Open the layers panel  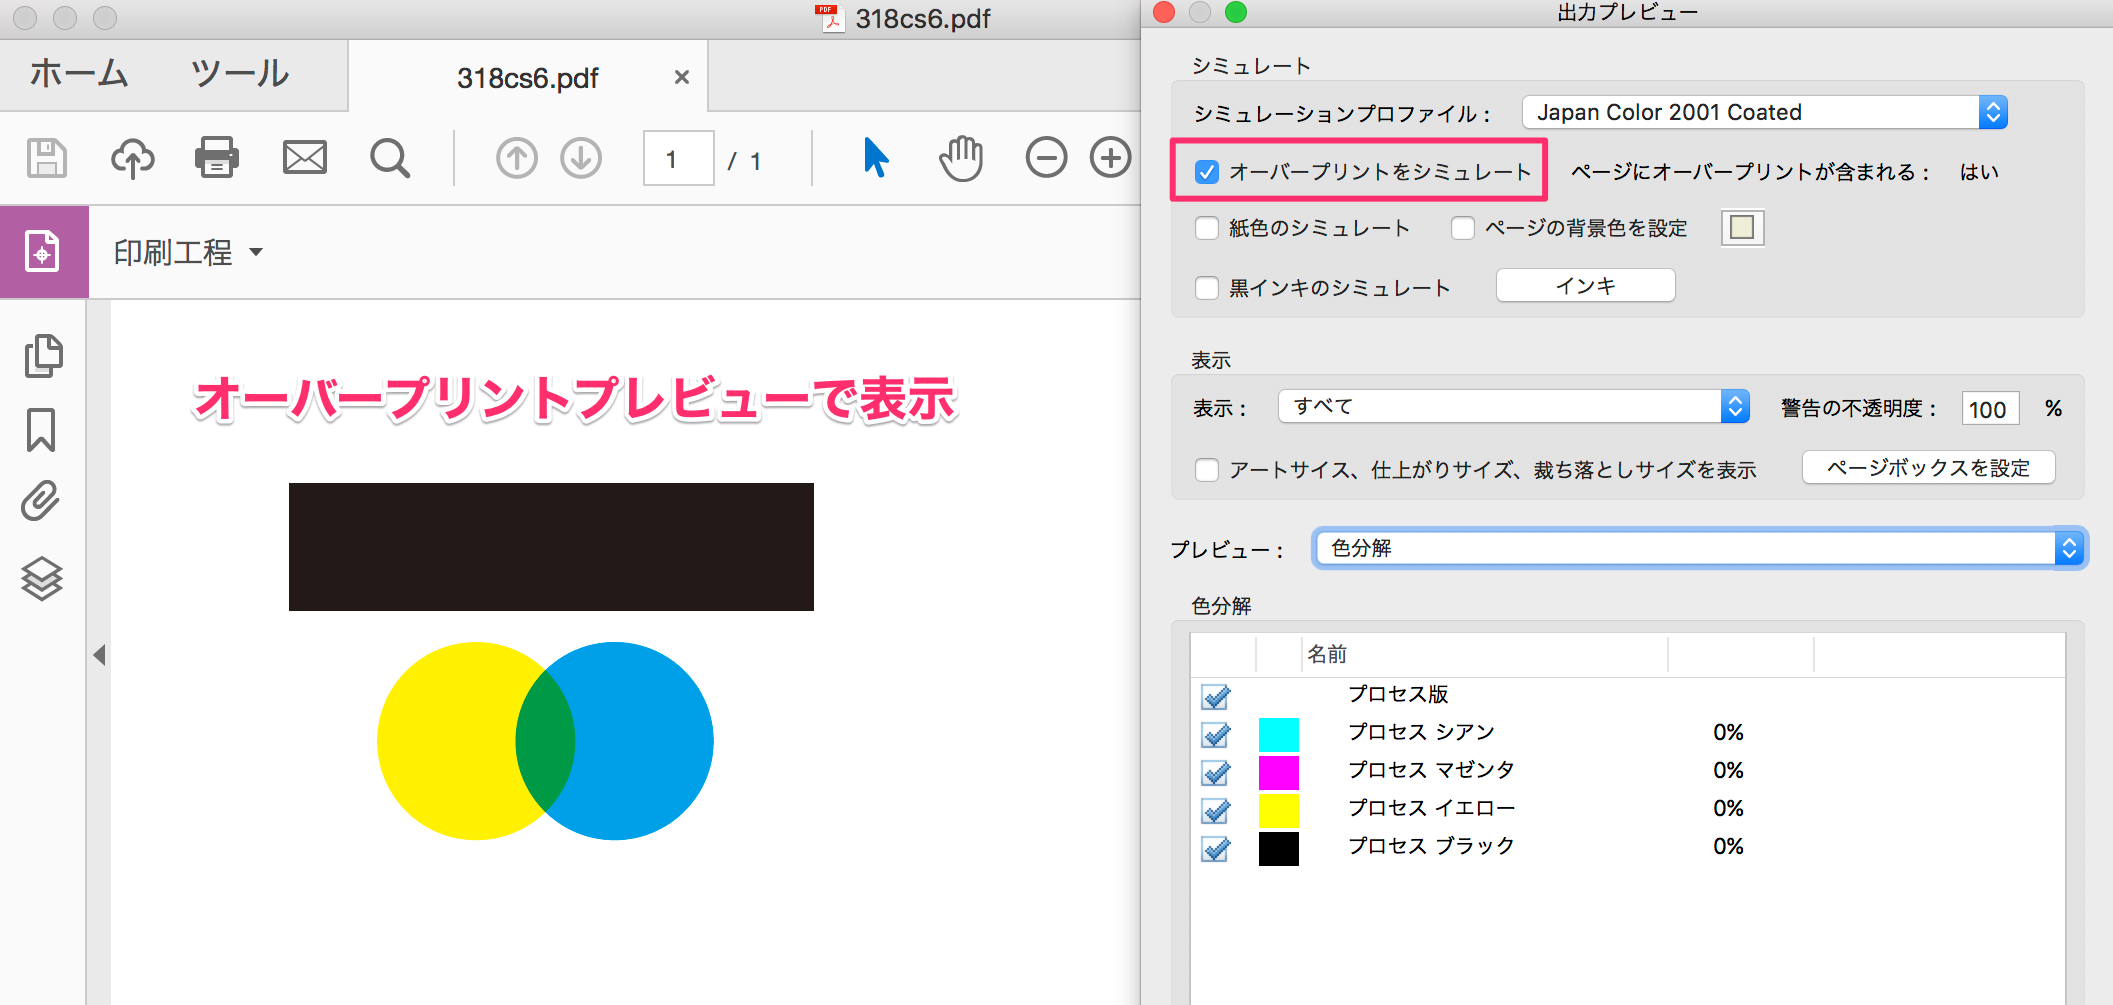click(x=42, y=578)
